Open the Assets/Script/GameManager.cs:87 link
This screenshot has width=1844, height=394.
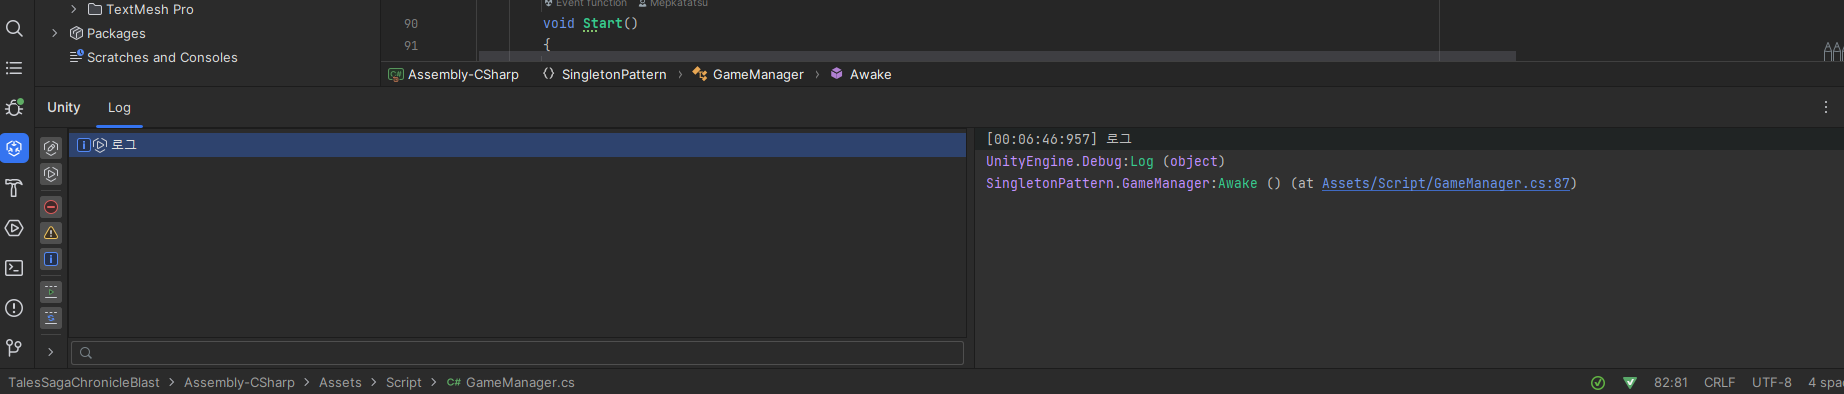tap(1446, 183)
